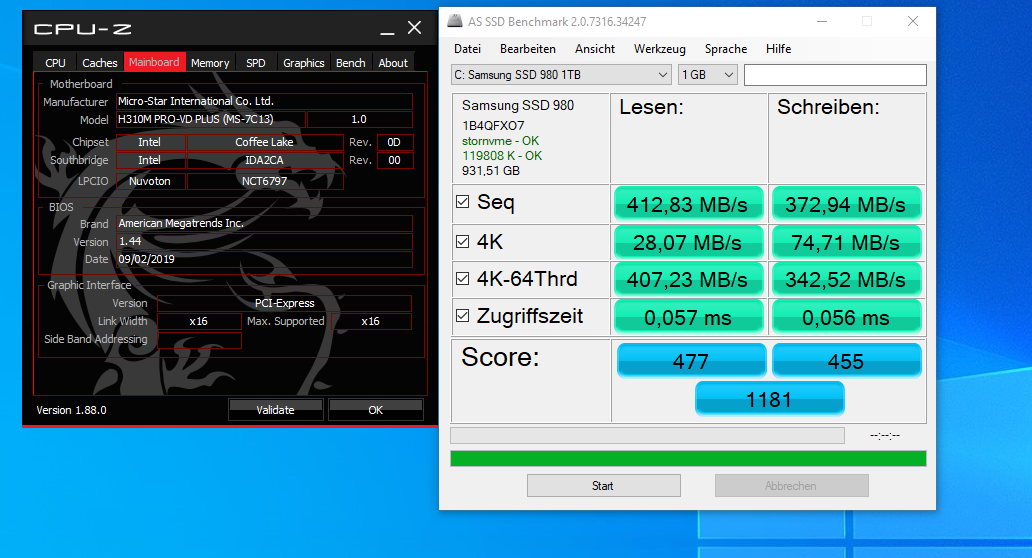
Task: Click Seq write result 372,94 MB/s
Action: [x=846, y=204]
